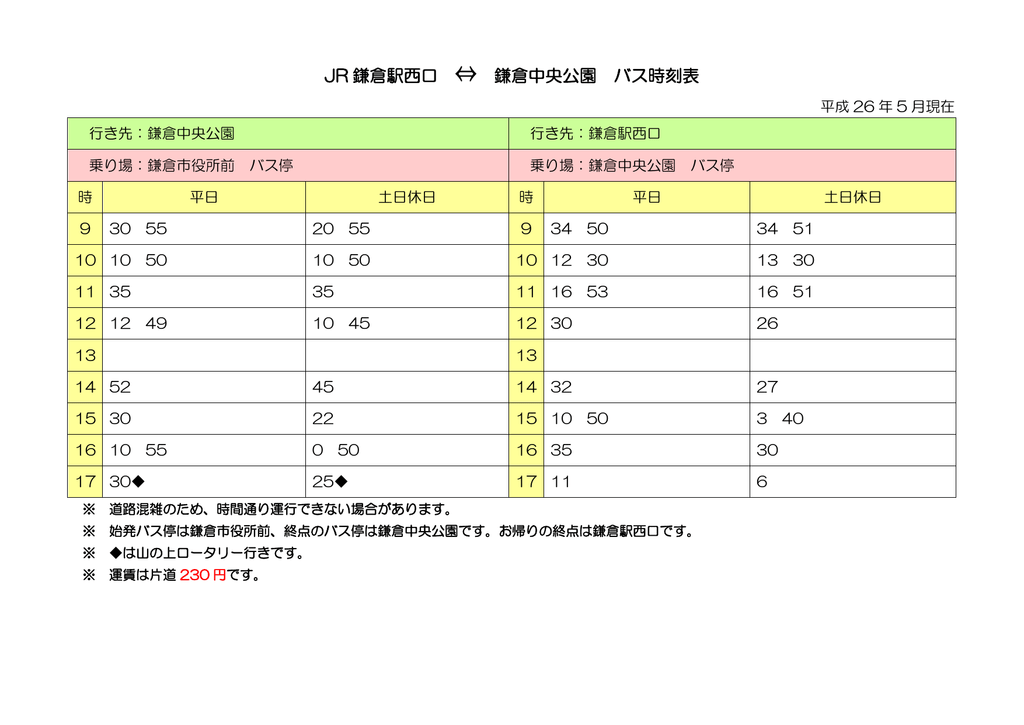Click the "34 50" weekday departures cell
Viewport: 1024px width, 725px height.
coord(647,229)
